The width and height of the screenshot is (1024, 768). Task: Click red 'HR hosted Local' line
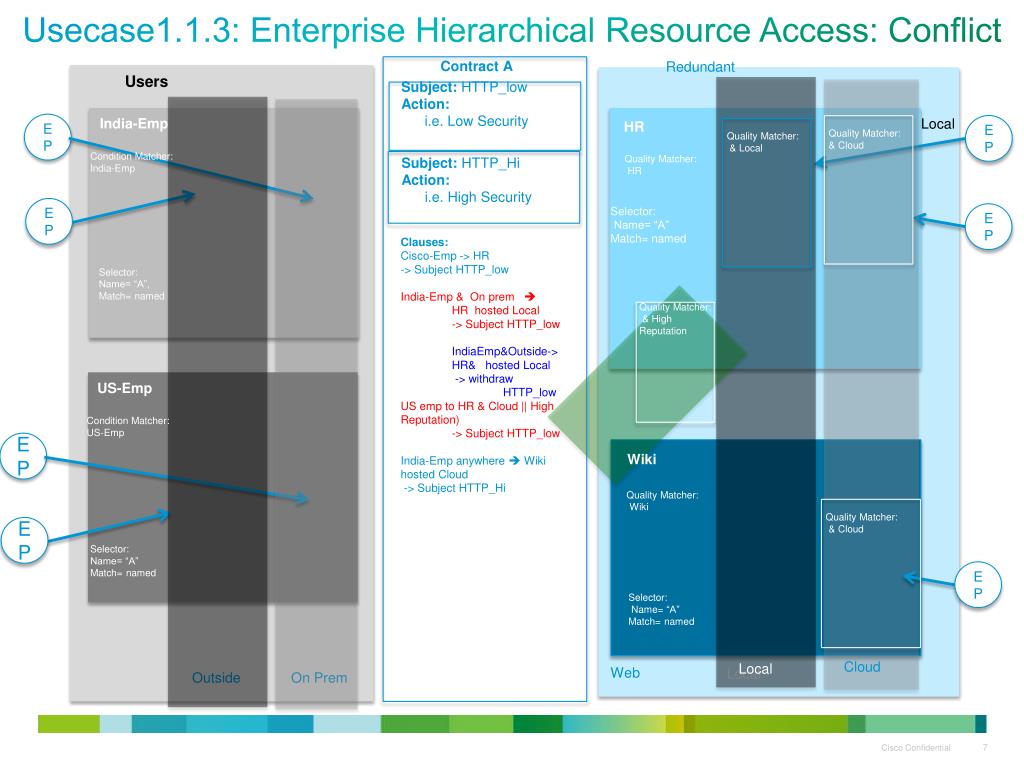click(x=496, y=310)
